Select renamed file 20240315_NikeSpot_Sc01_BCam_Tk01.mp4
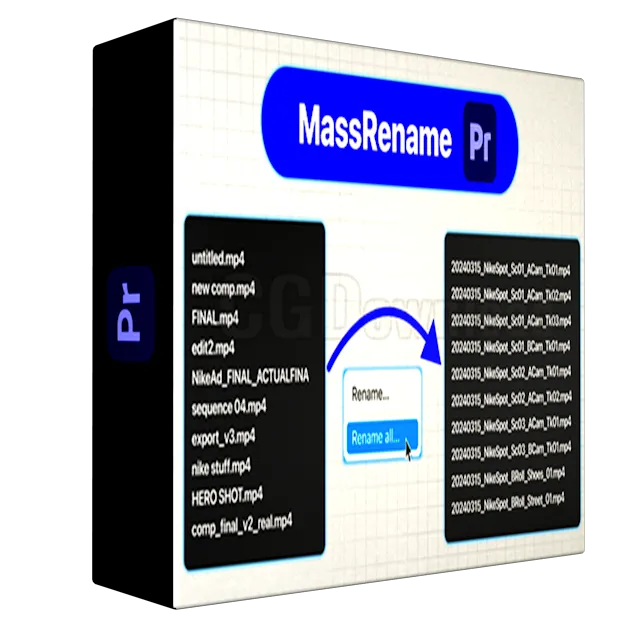The width and height of the screenshot is (630, 630). pos(511,346)
